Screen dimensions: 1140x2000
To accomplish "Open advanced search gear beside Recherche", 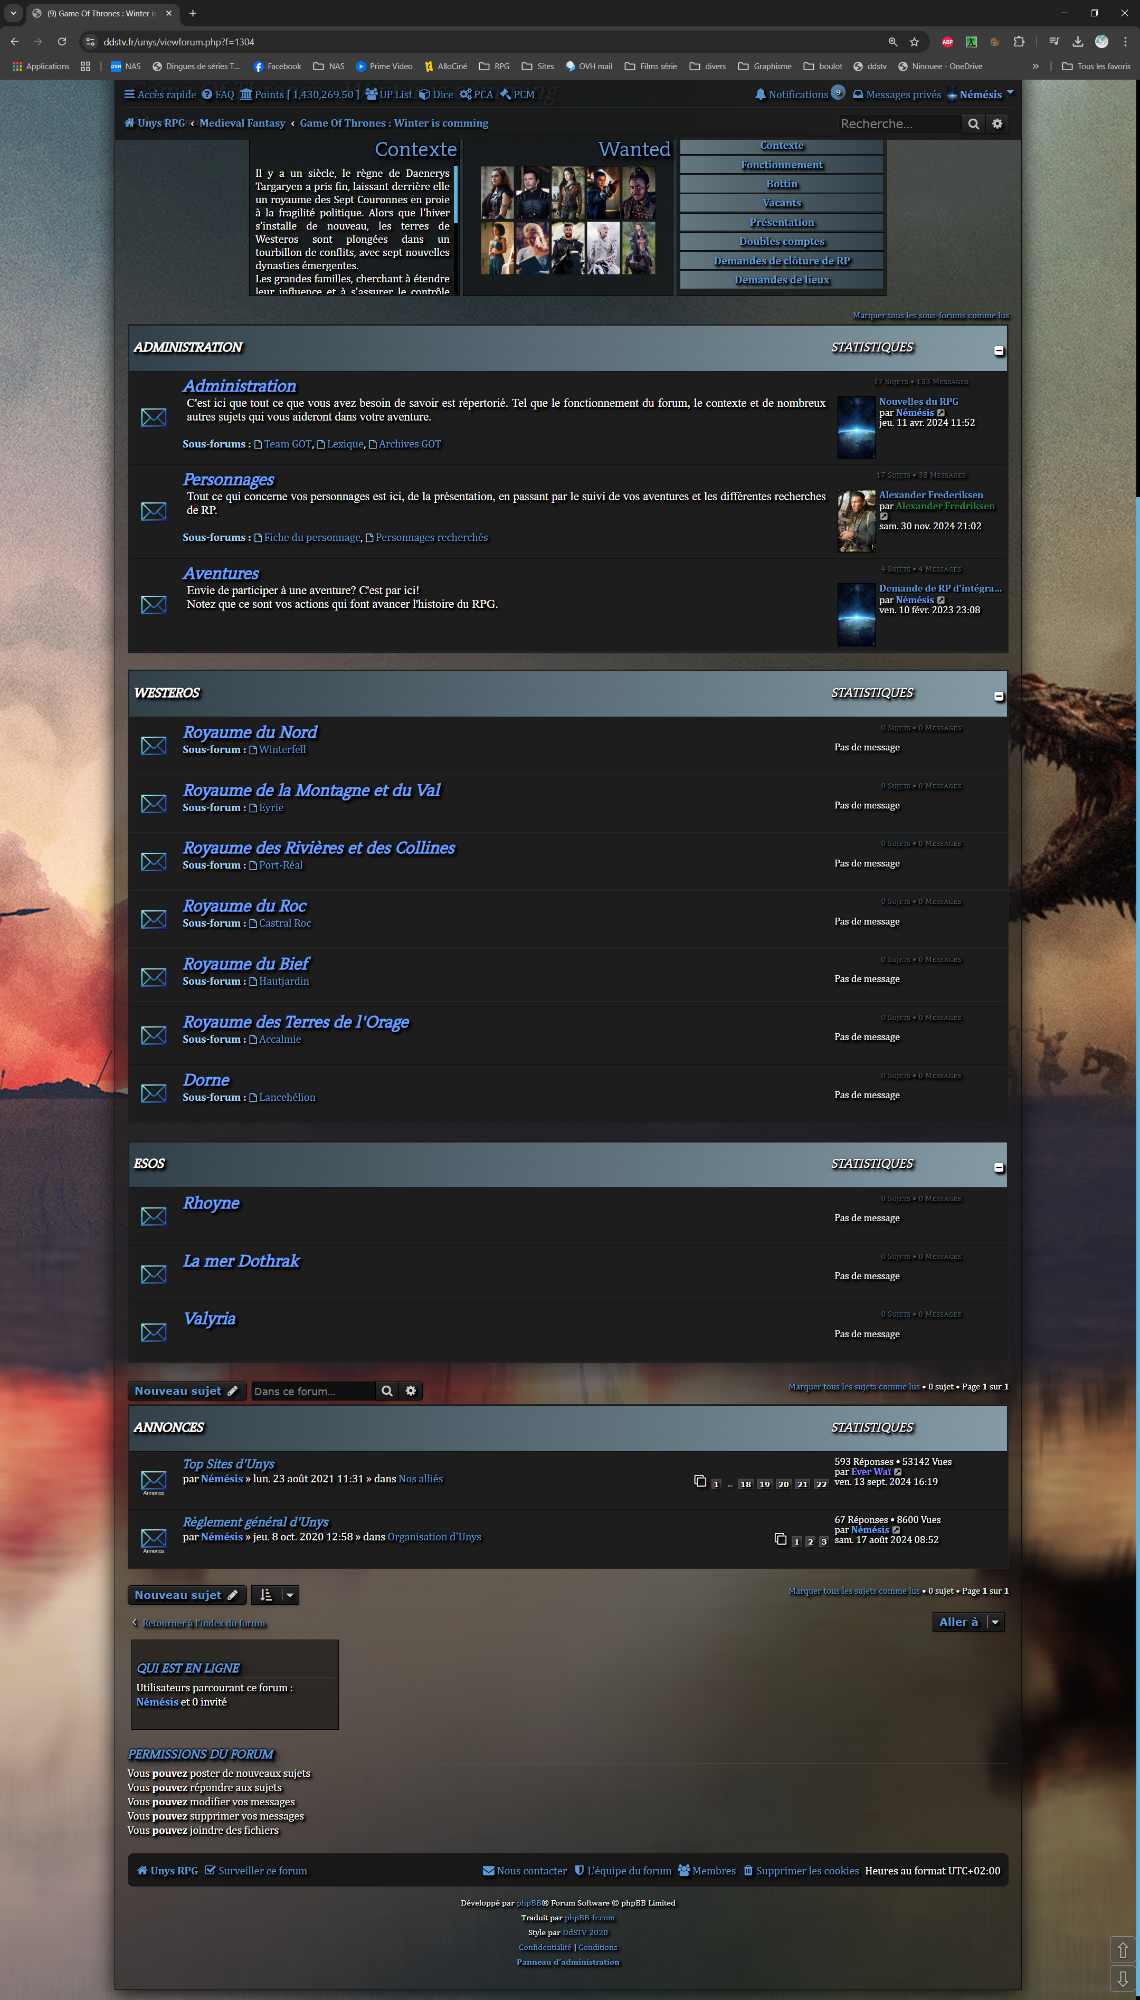I will (x=997, y=124).
